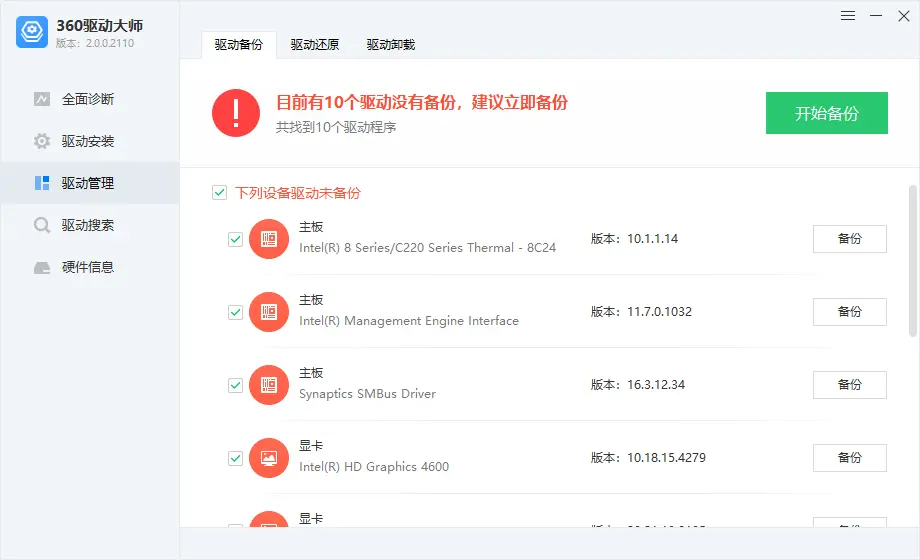
Task: Click the driver list vertical scrollbar
Action: 912,260
